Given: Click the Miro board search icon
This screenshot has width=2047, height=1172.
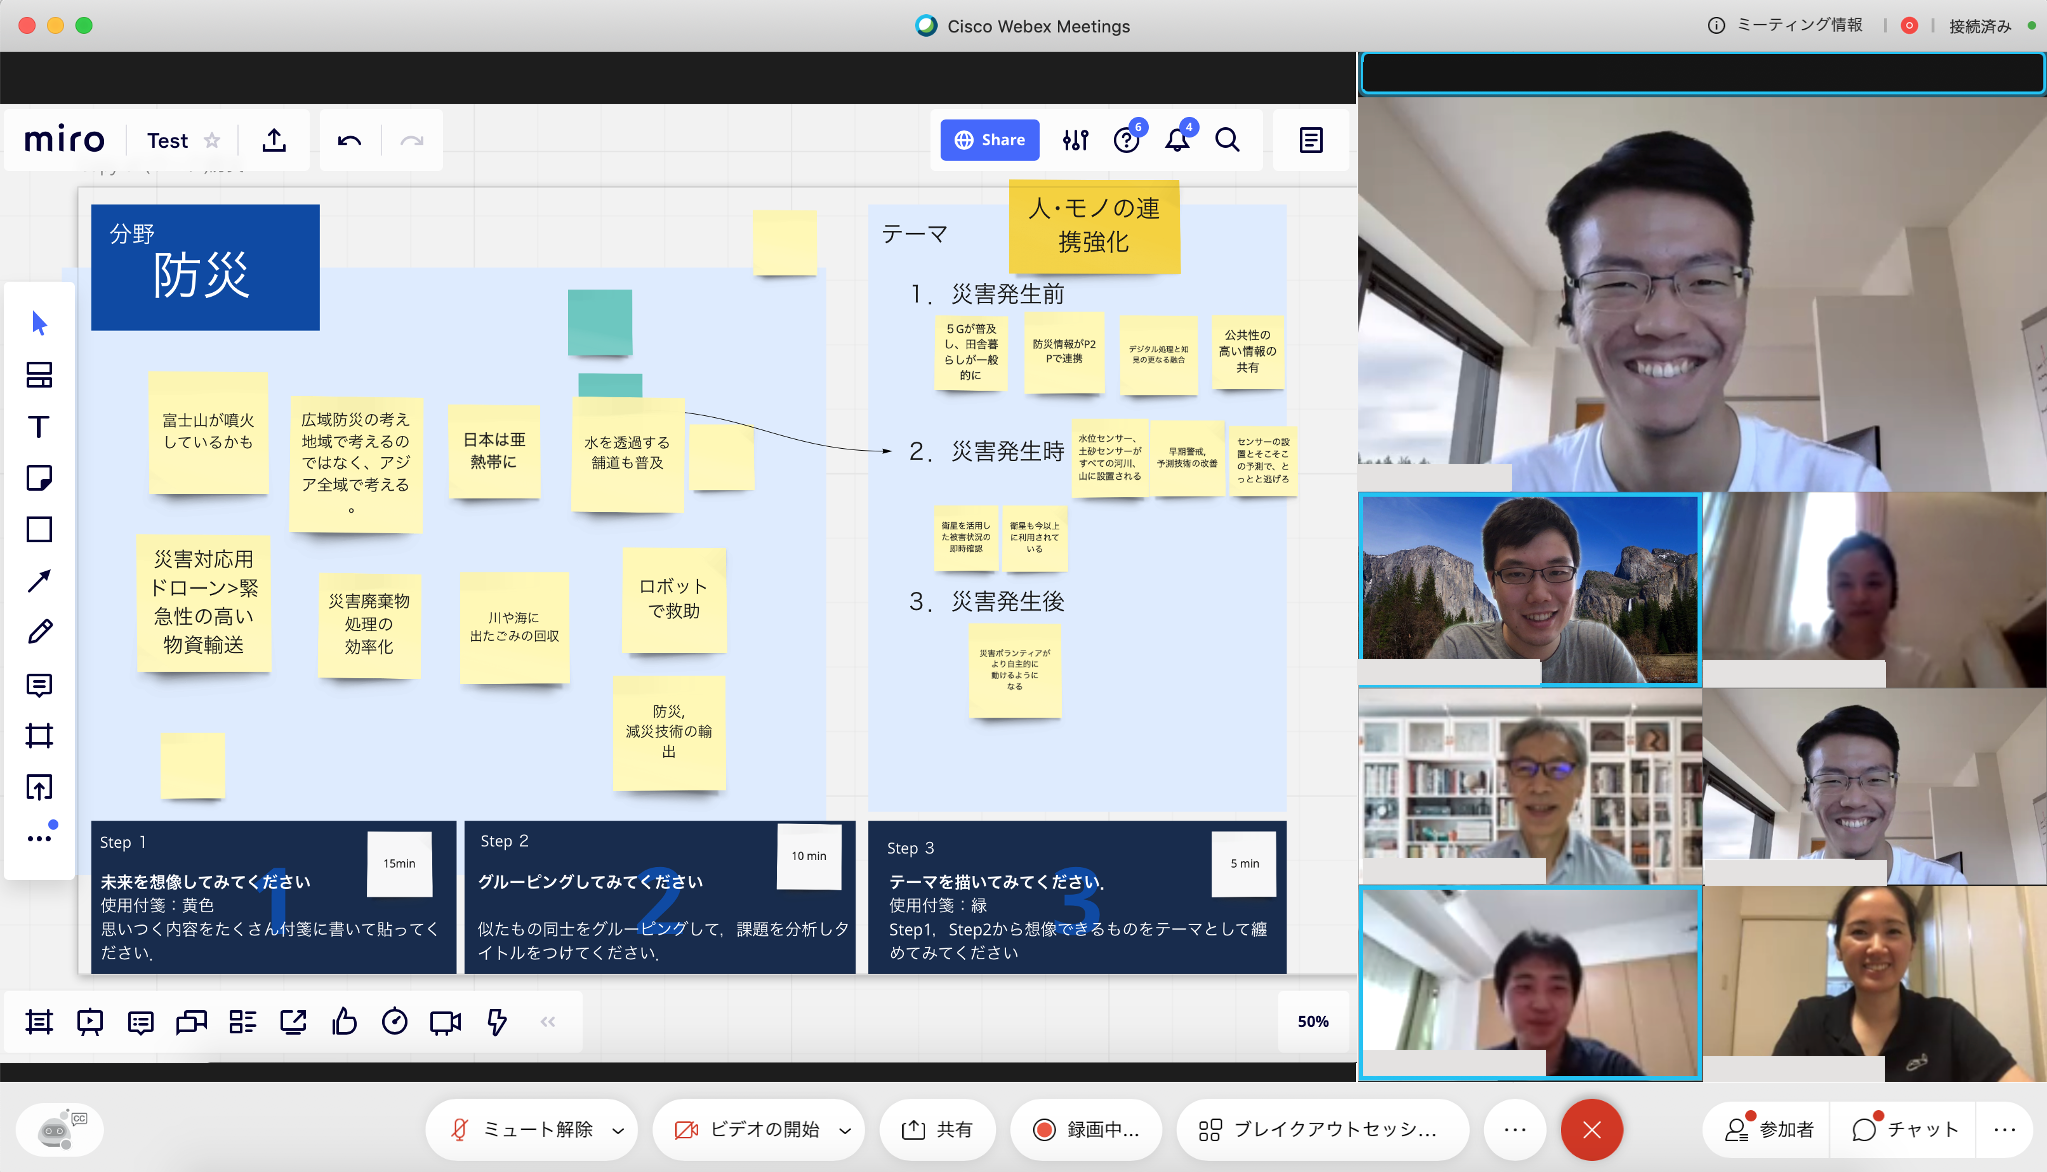Looking at the screenshot, I should coord(1227,140).
